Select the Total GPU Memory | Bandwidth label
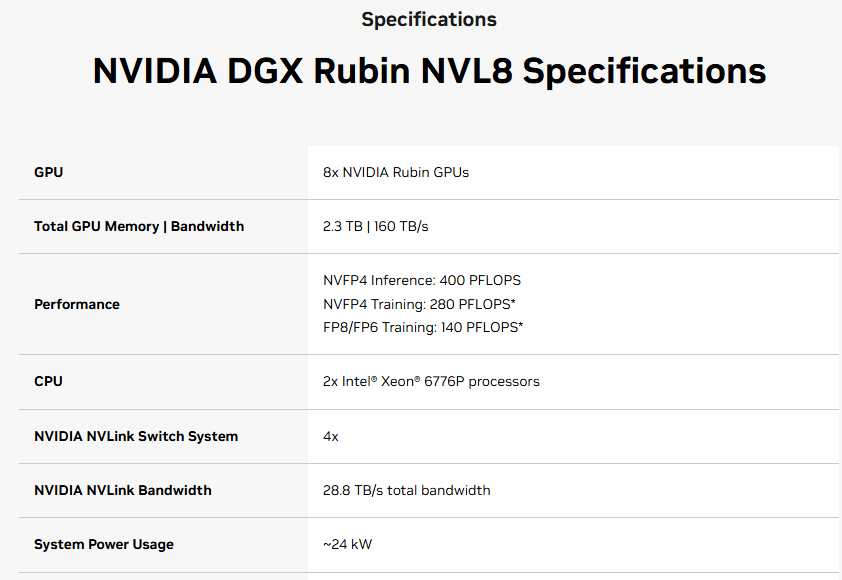 [x=139, y=226]
